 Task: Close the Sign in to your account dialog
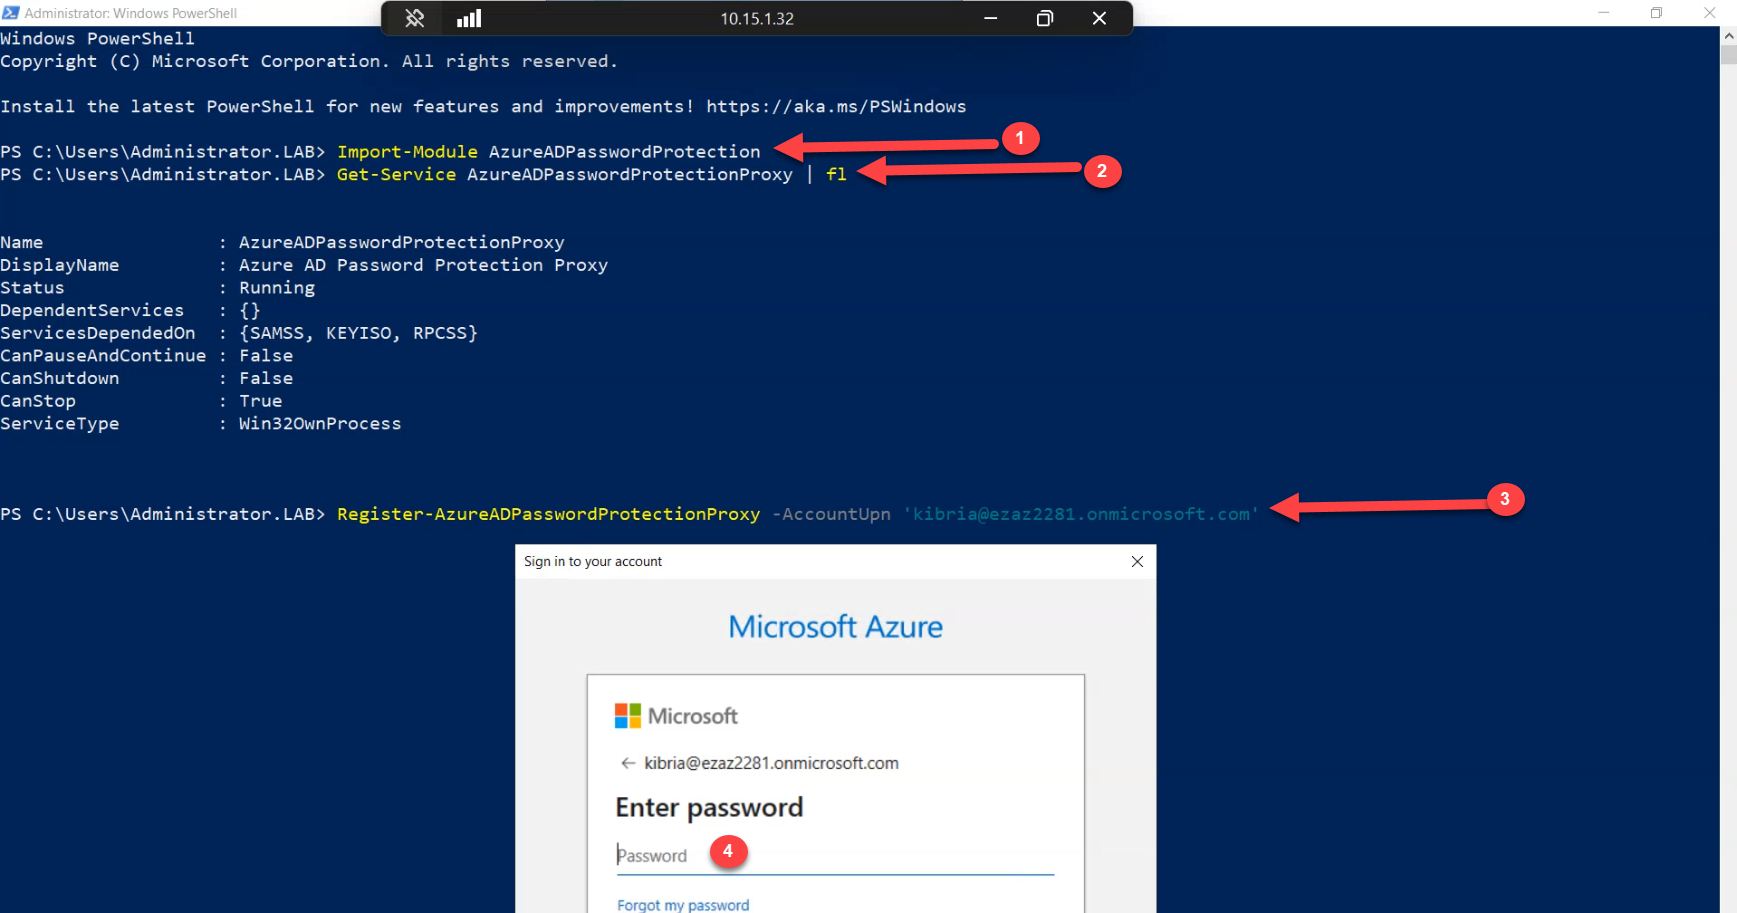1137,561
